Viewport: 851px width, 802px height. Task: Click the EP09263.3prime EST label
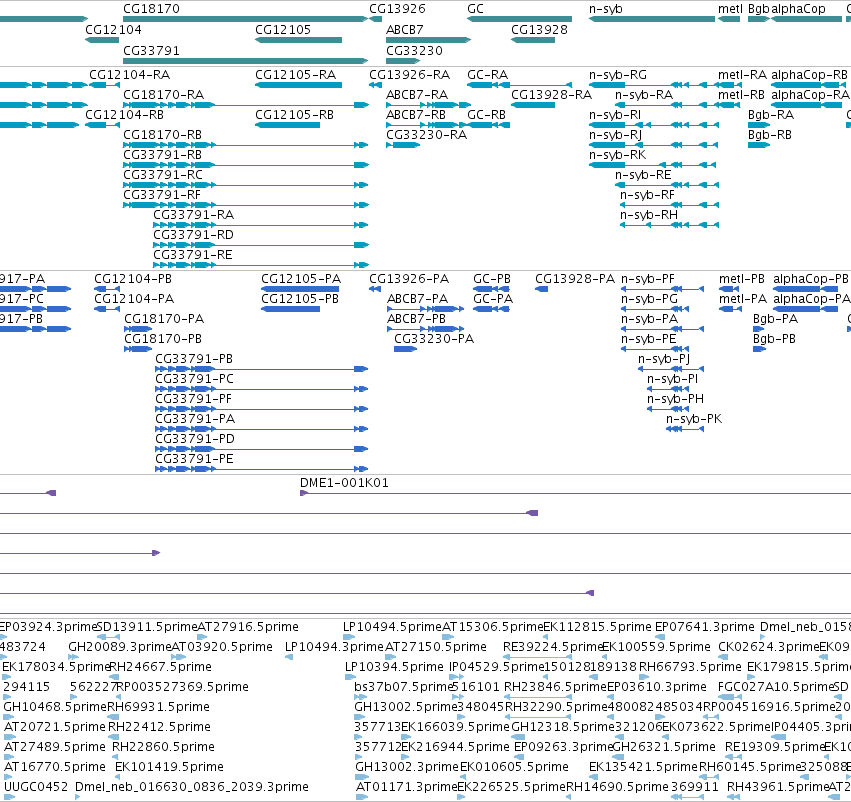coord(564,747)
